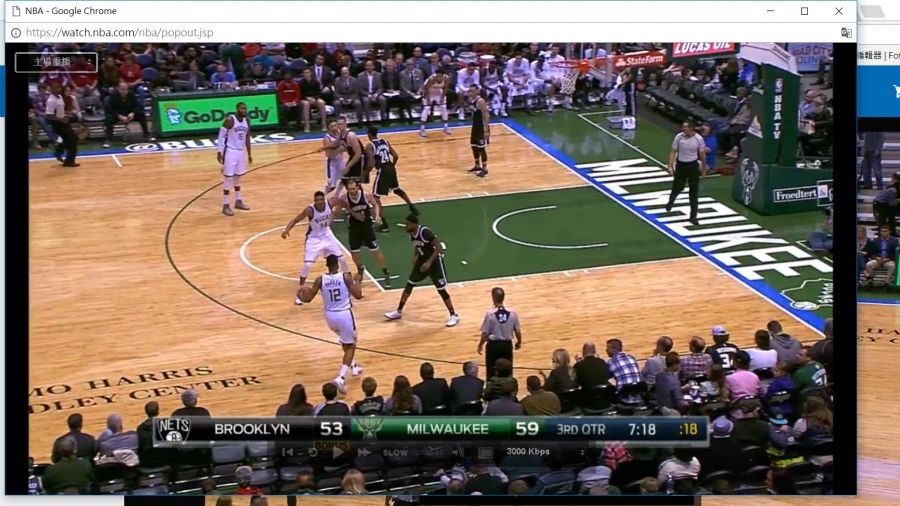900x506 pixels.
Task: Open the Google Translate icon in address bar
Action: click(846, 33)
